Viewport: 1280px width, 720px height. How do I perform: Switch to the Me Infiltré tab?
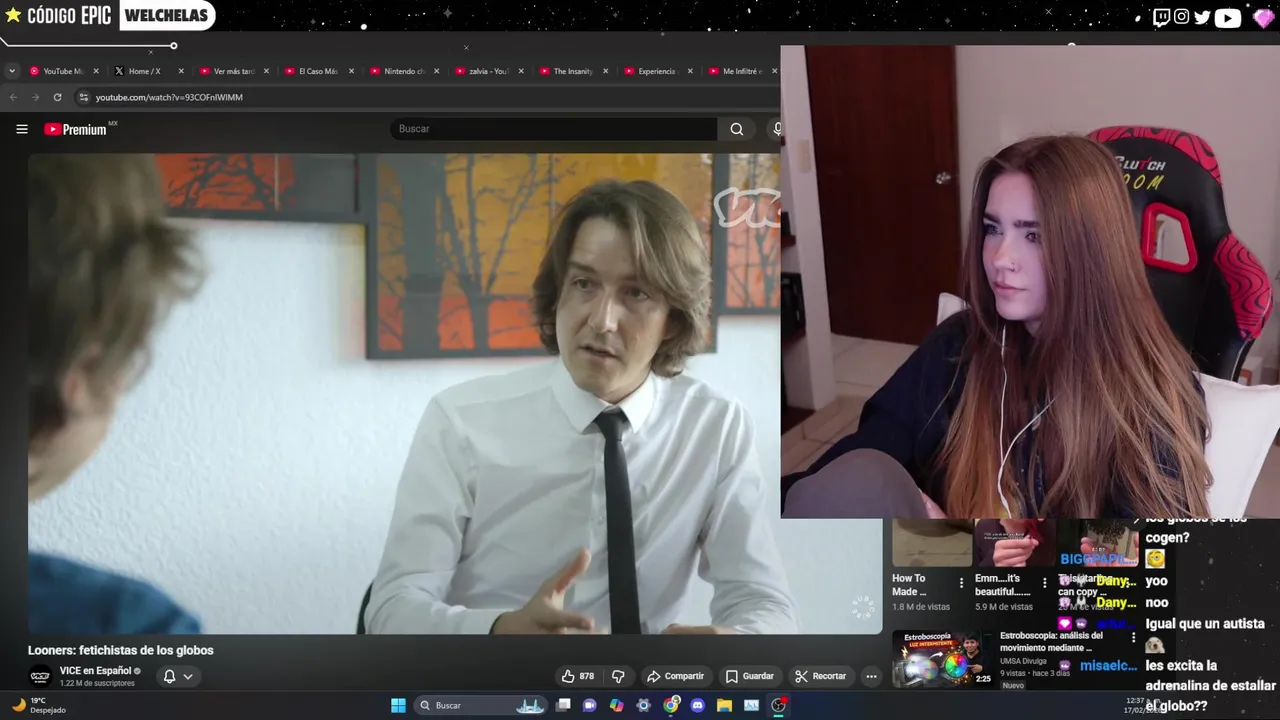(741, 71)
